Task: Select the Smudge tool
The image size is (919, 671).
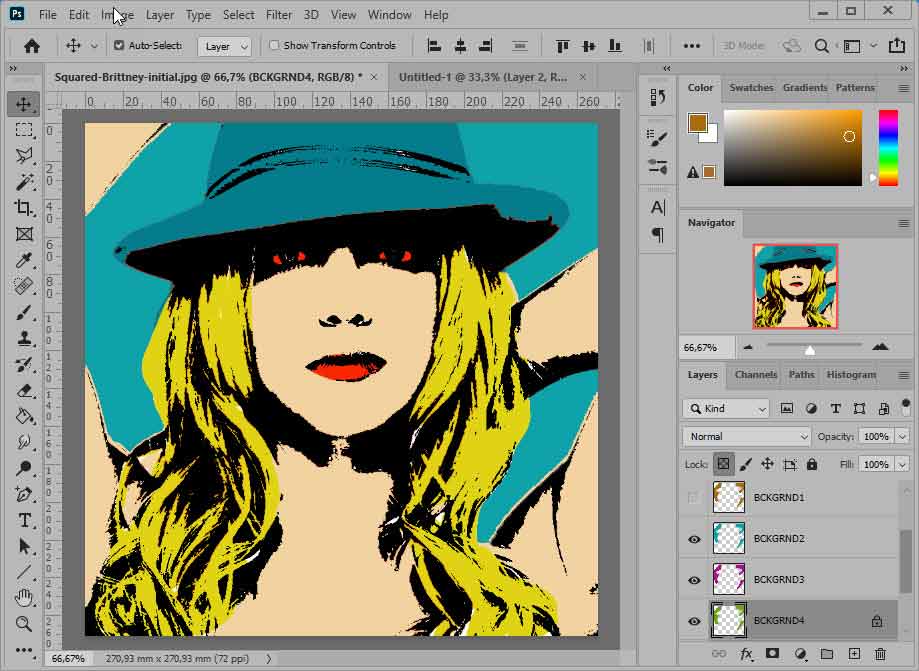Action: coord(24,442)
